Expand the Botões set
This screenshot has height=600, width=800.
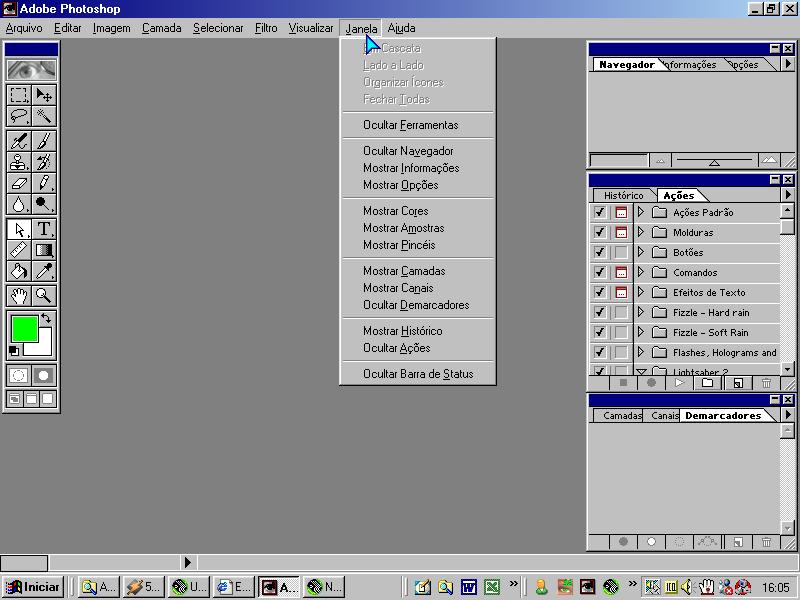[x=641, y=252]
